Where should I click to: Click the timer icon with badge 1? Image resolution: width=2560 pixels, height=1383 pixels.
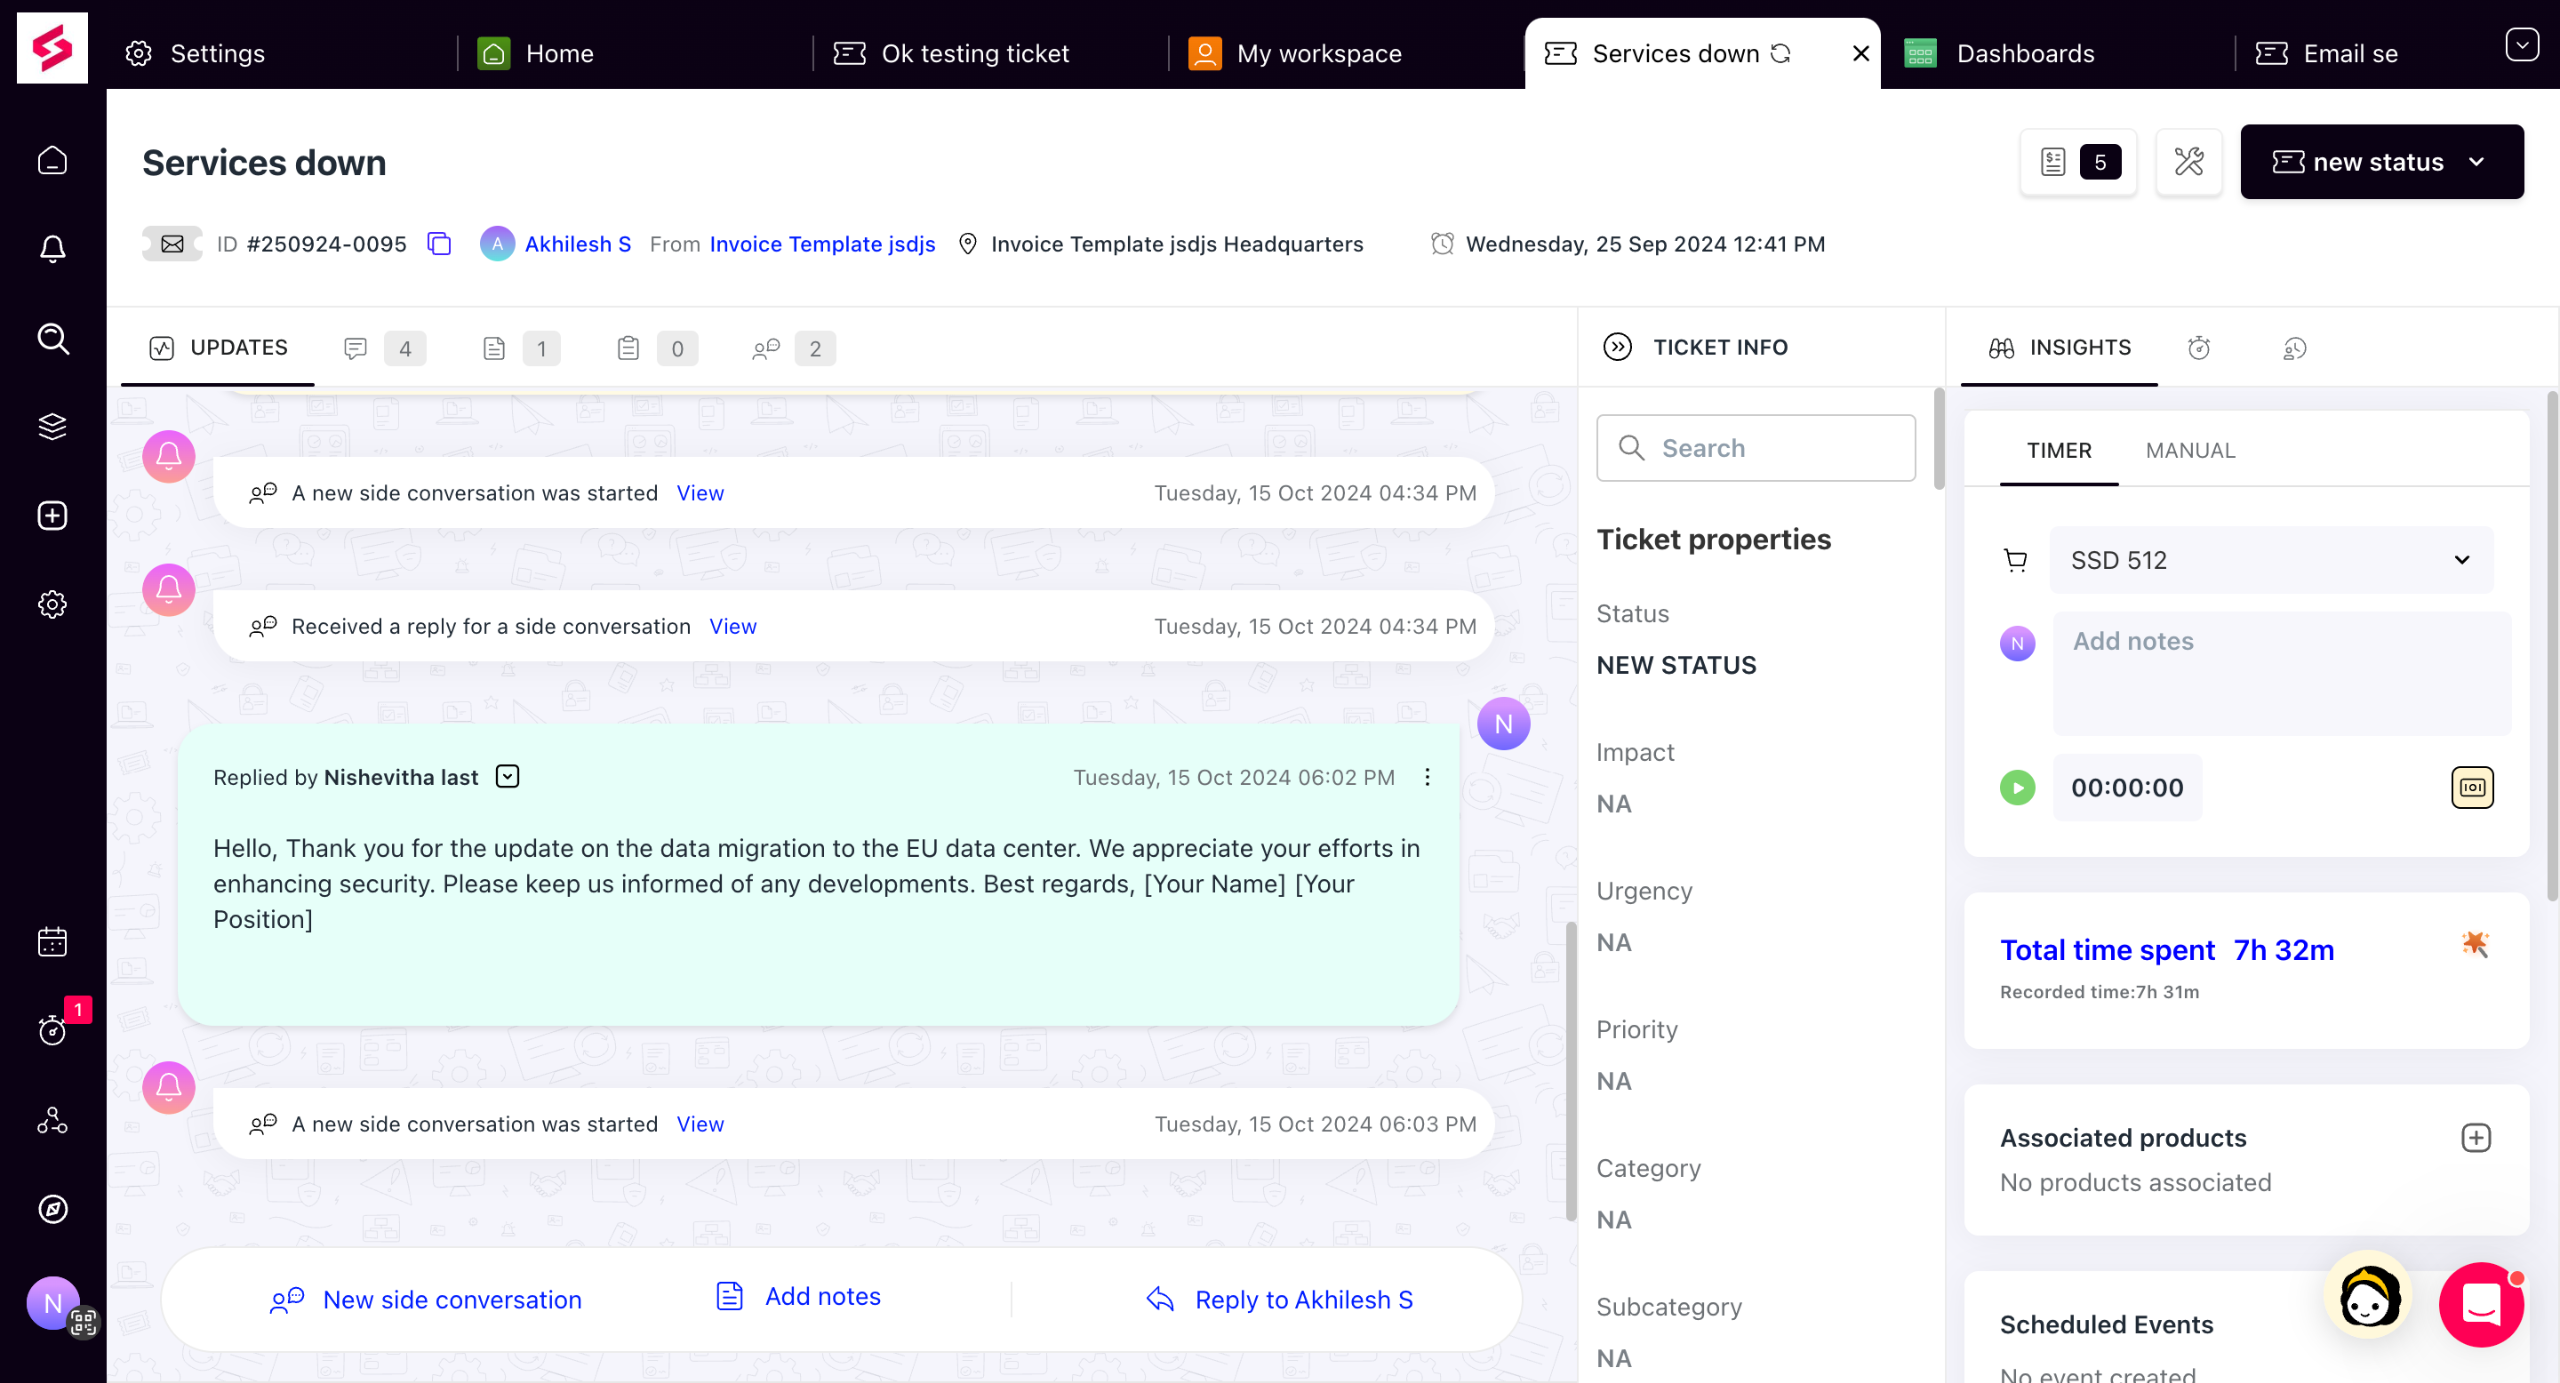click(x=52, y=1030)
